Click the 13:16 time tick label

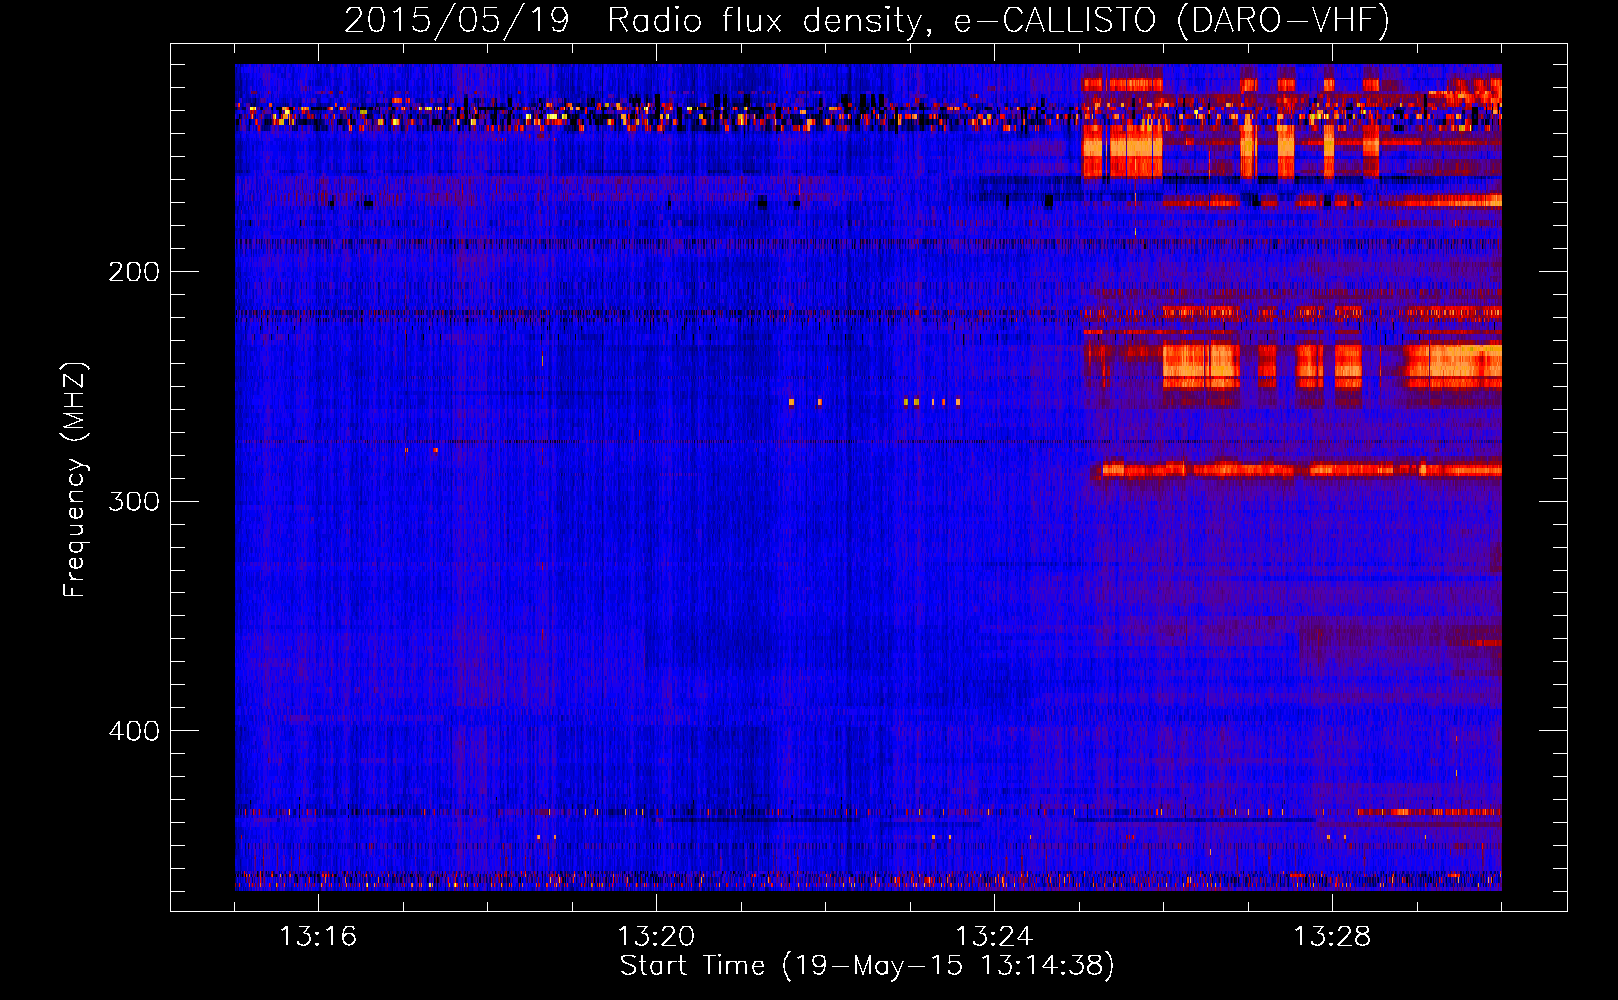(318, 937)
